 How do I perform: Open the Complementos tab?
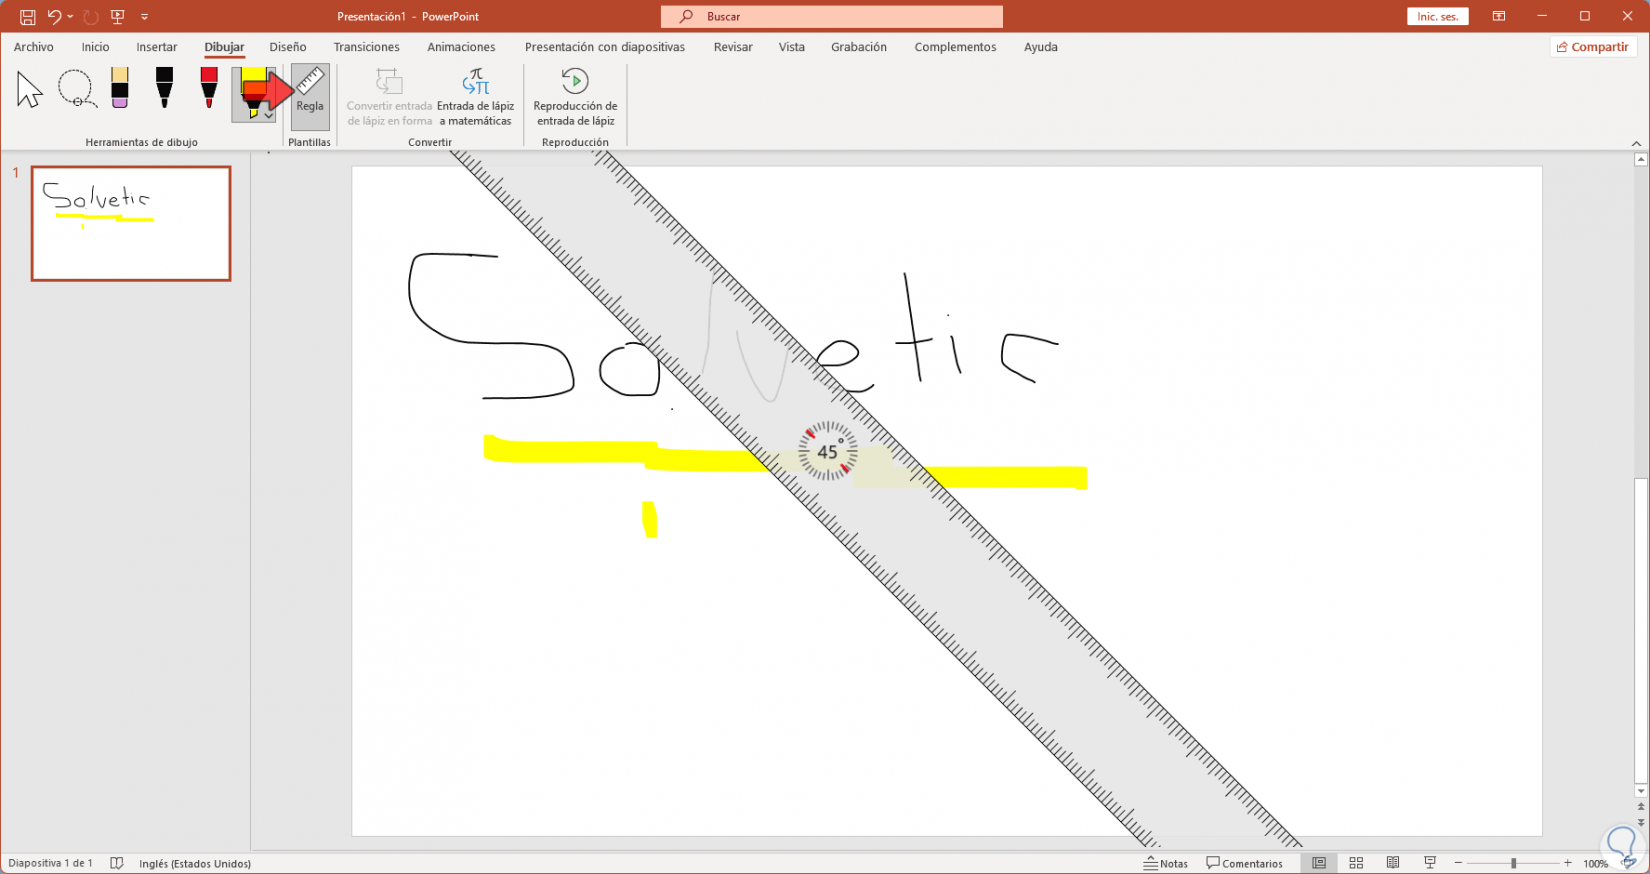coord(955,47)
